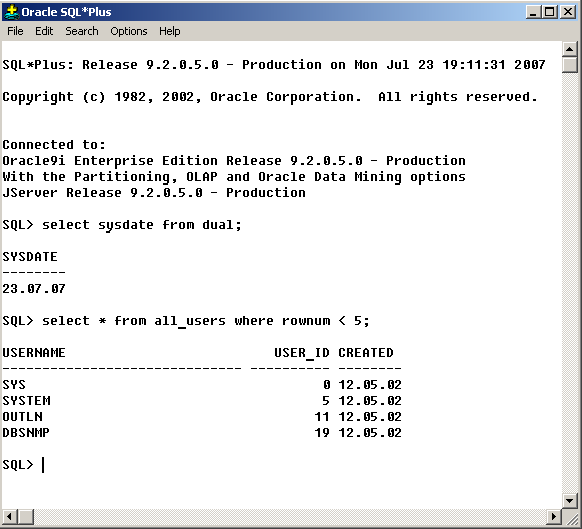The height and width of the screenshot is (529, 582).
Task: Open the Options menu
Action: click(129, 31)
